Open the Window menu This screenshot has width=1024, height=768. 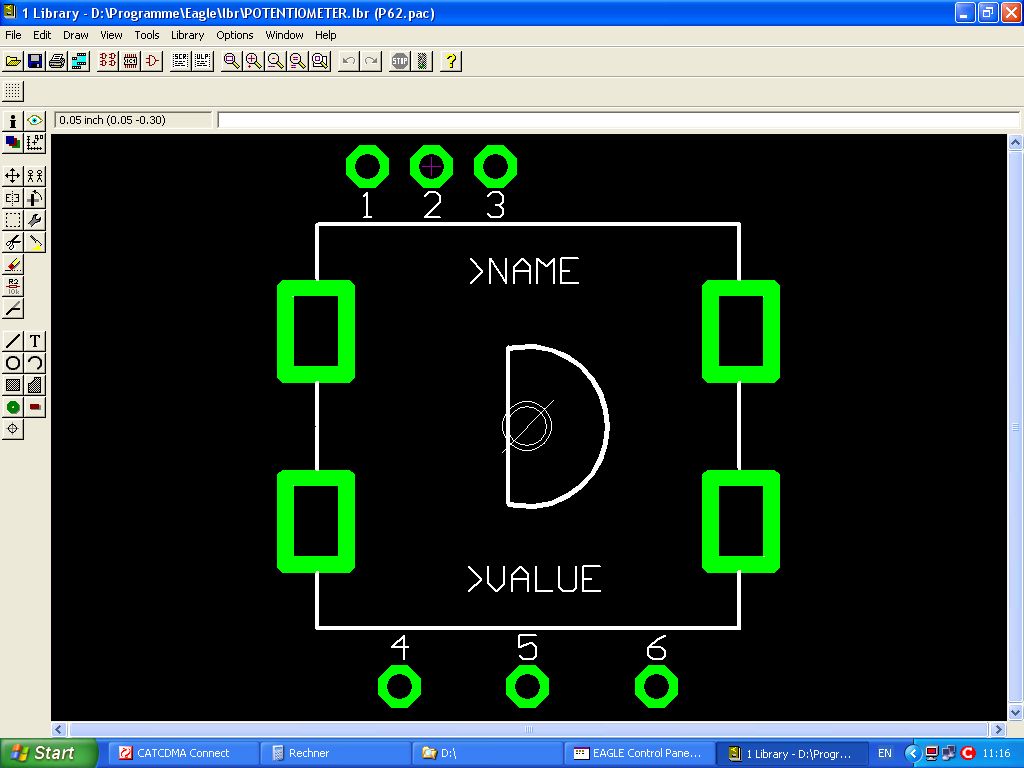[x=284, y=35]
